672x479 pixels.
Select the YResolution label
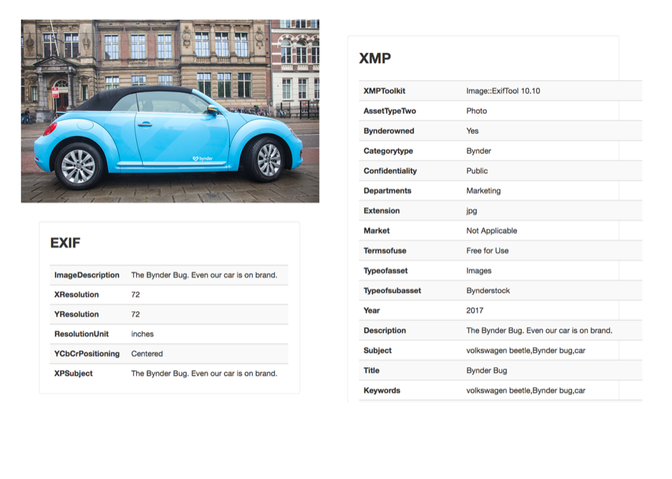pyautogui.click(x=76, y=314)
